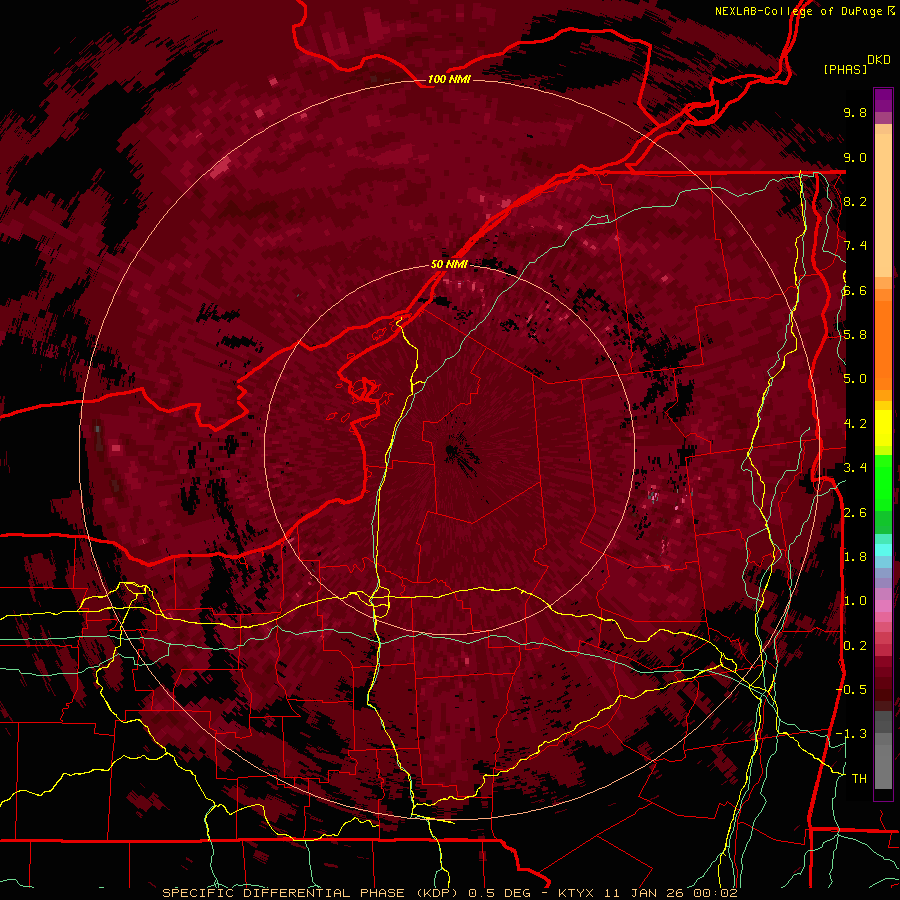
Task: Click the TH threshold label on scale
Action: click(859, 778)
